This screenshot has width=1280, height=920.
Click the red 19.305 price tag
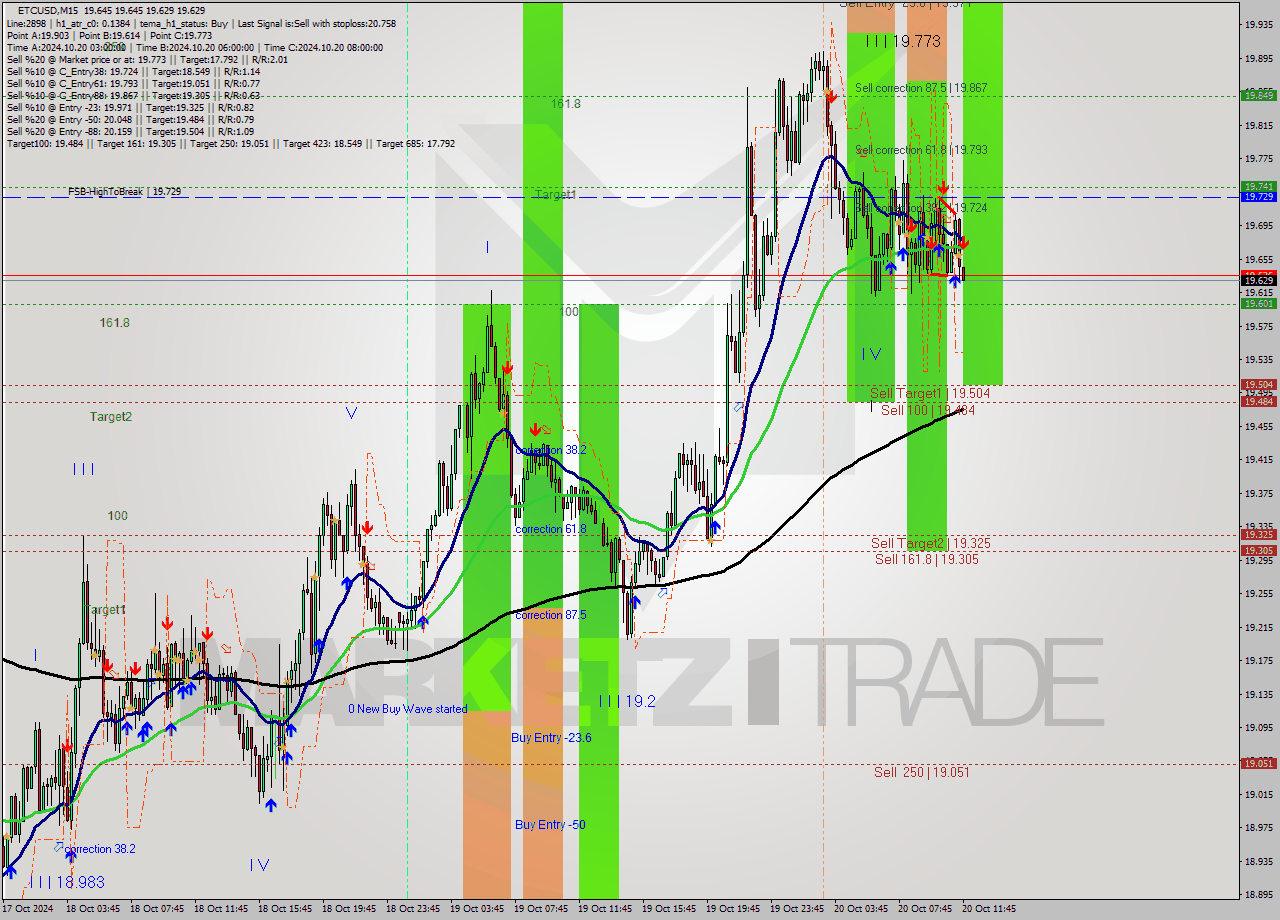pos(1258,550)
